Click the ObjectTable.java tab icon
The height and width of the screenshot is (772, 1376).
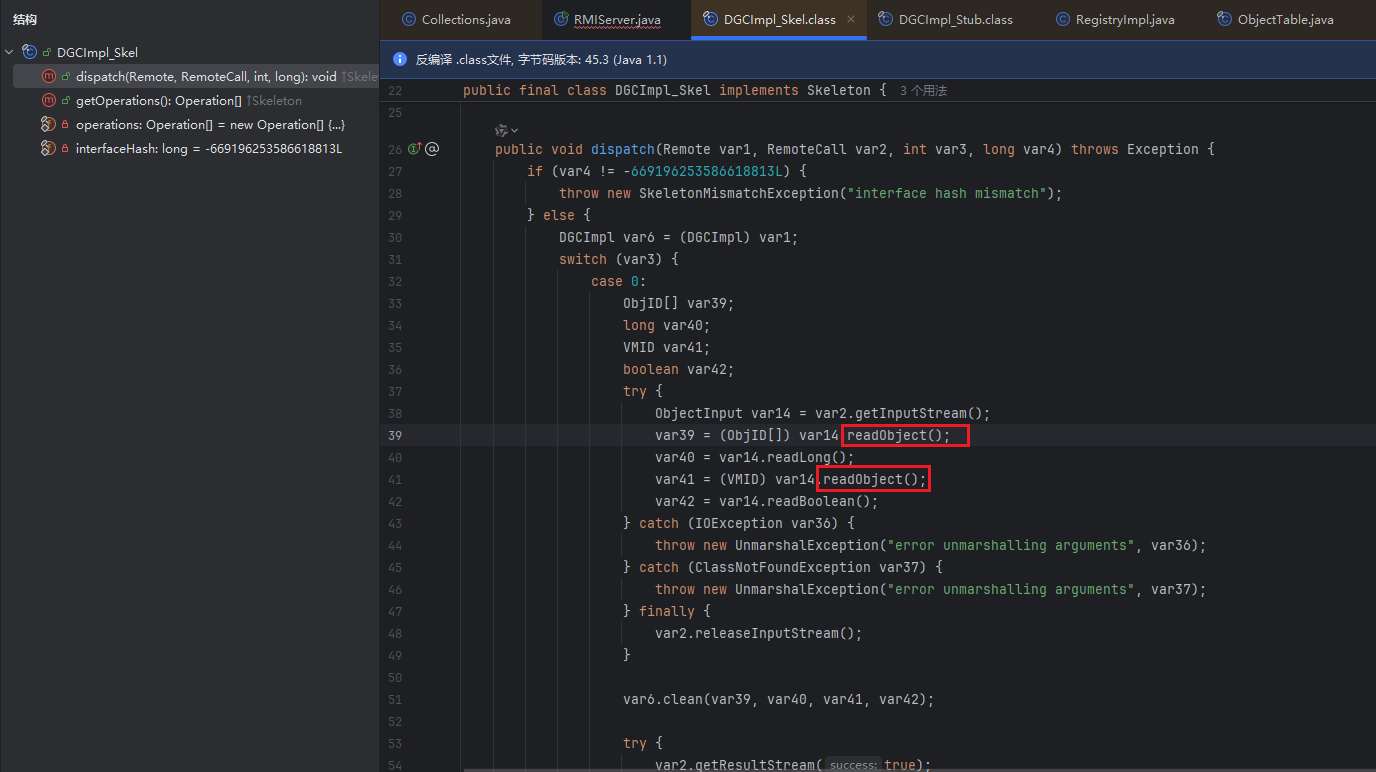pos(1224,20)
